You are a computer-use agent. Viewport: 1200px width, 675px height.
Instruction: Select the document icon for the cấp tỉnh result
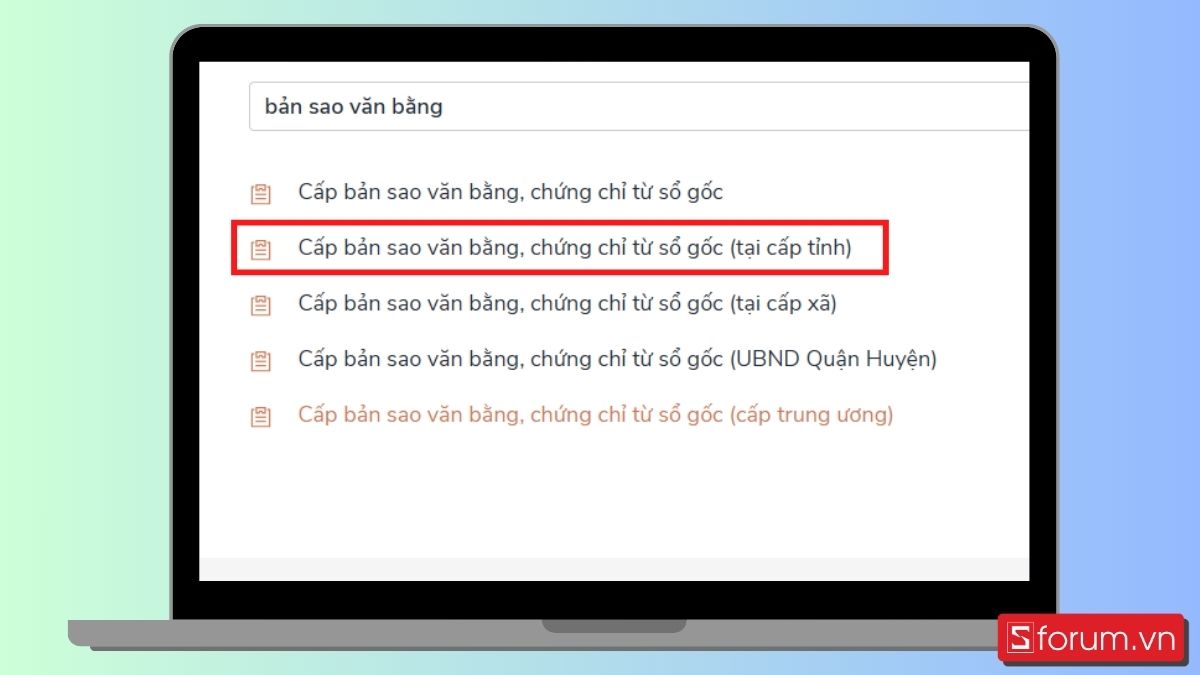point(260,247)
